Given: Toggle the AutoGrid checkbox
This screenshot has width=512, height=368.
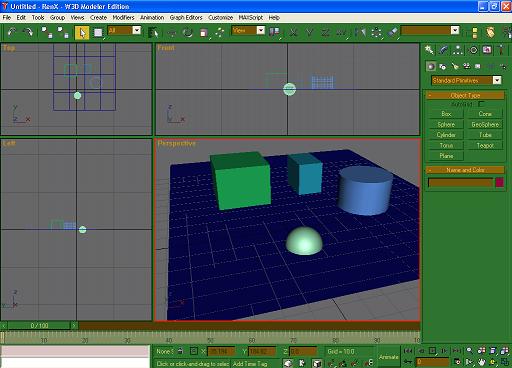Looking at the screenshot, I should [x=481, y=104].
